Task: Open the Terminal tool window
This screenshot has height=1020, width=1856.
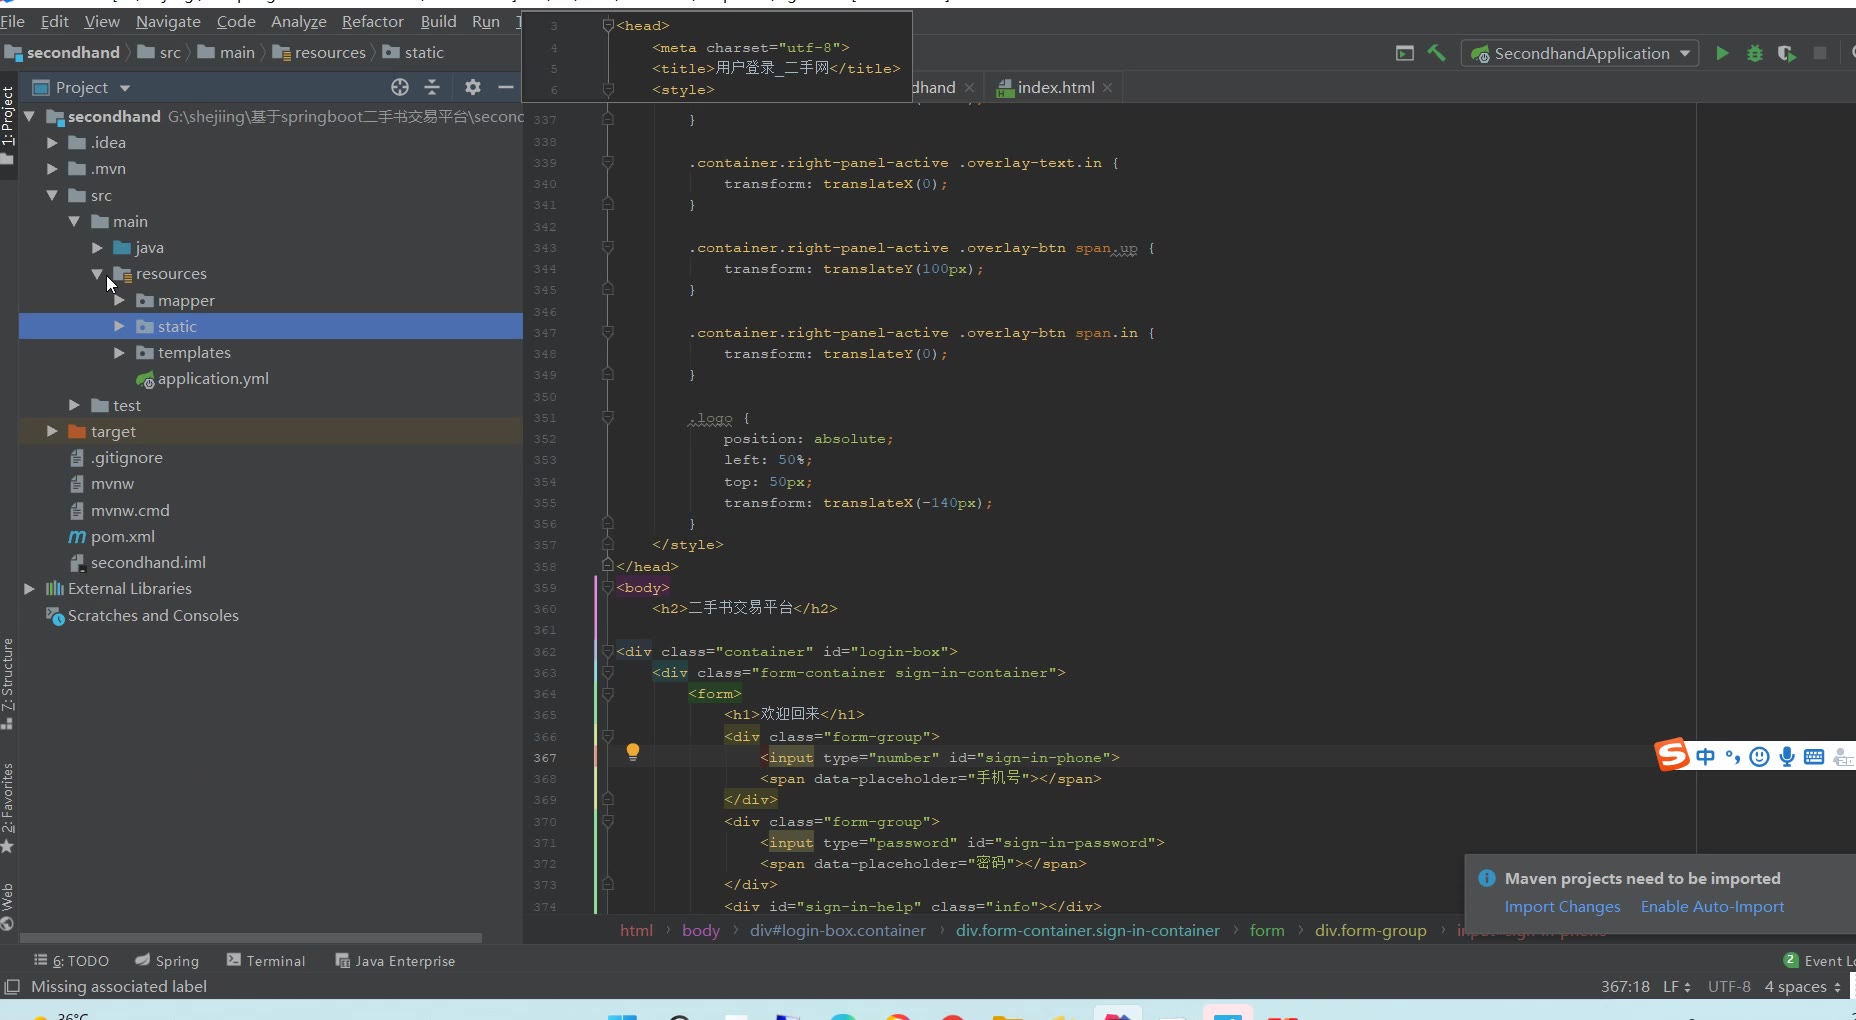Action: click(266, 961)
